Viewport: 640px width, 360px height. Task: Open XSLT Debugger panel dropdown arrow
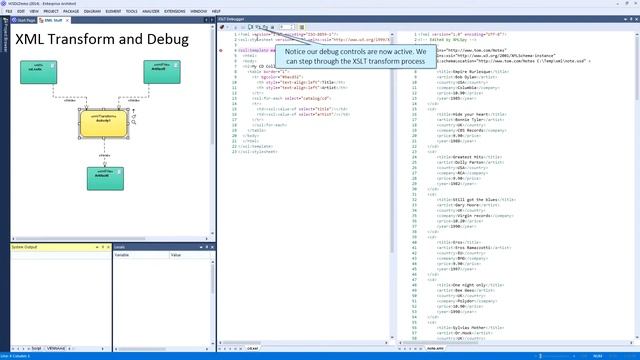[x=625, y=19]
